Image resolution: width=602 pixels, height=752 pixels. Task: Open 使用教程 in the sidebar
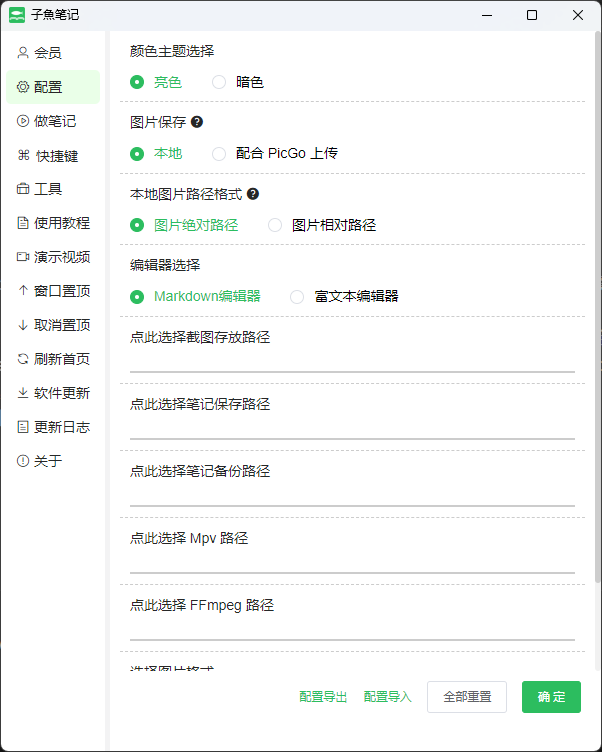pyautogui.click(x=53, y=223)
